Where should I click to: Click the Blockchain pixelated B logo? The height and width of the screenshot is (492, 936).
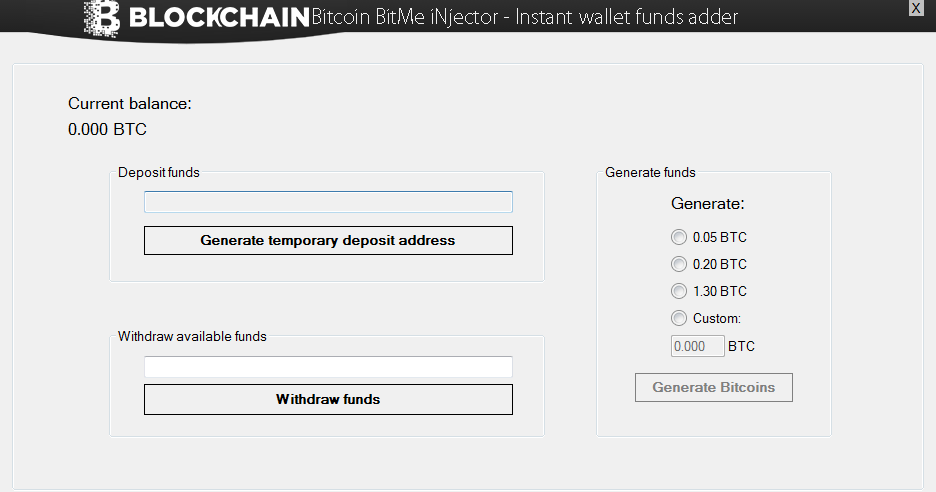[102, 19]
